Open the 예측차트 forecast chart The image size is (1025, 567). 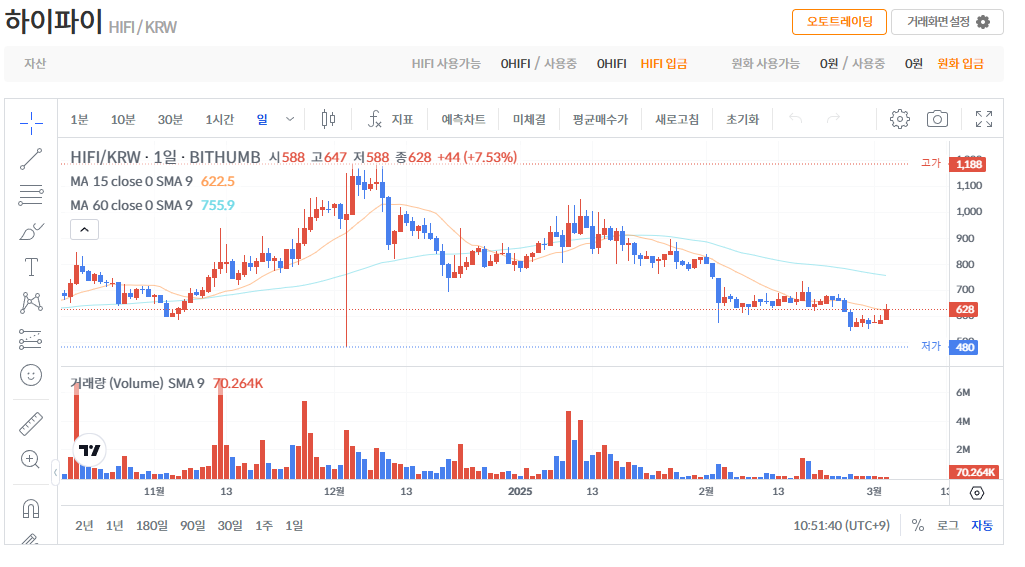pyautogui.click(x=463, y=119)
